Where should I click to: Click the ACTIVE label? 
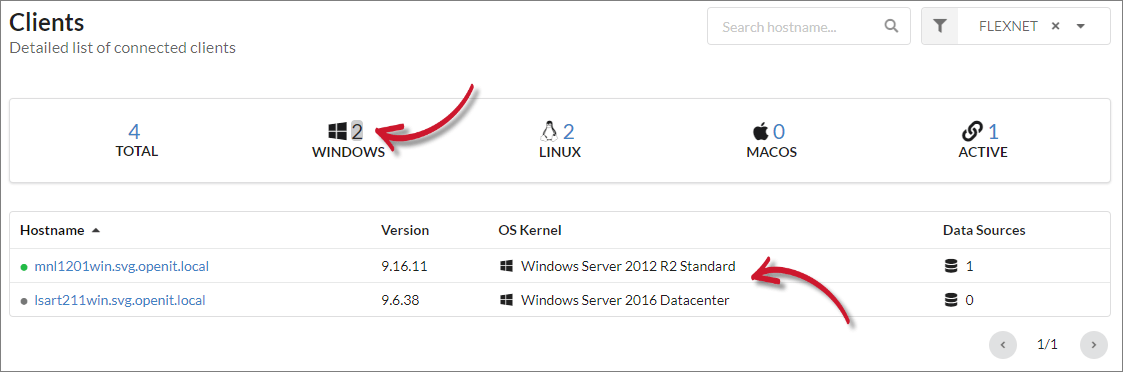click(983, 153)
